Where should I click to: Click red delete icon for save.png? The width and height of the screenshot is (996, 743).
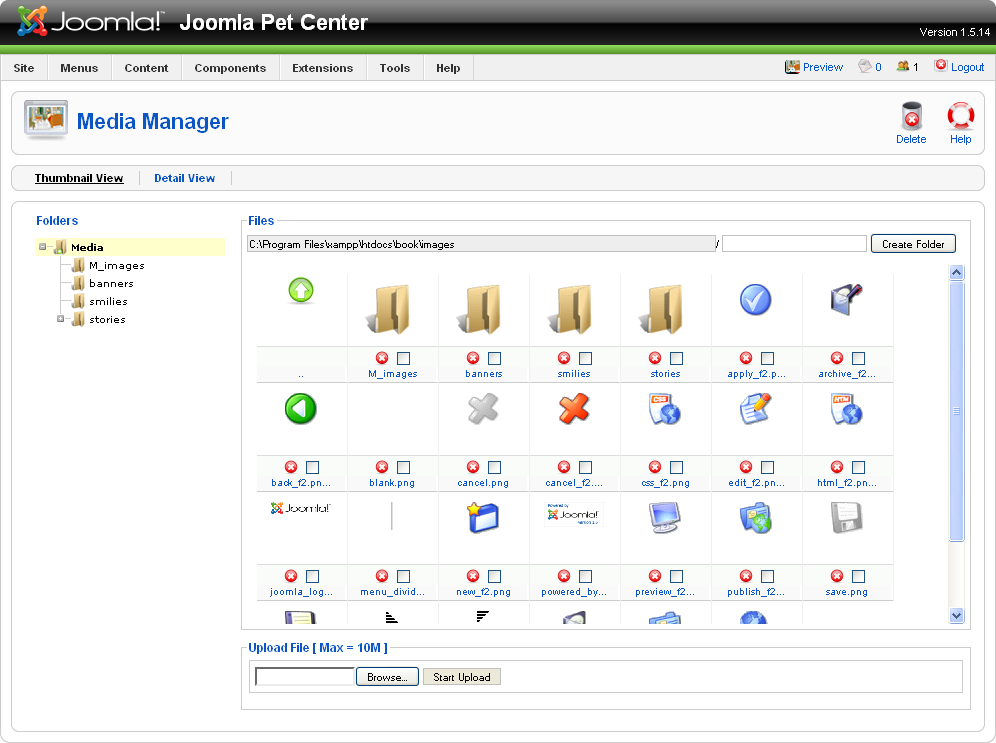click(x=837, y=576)
